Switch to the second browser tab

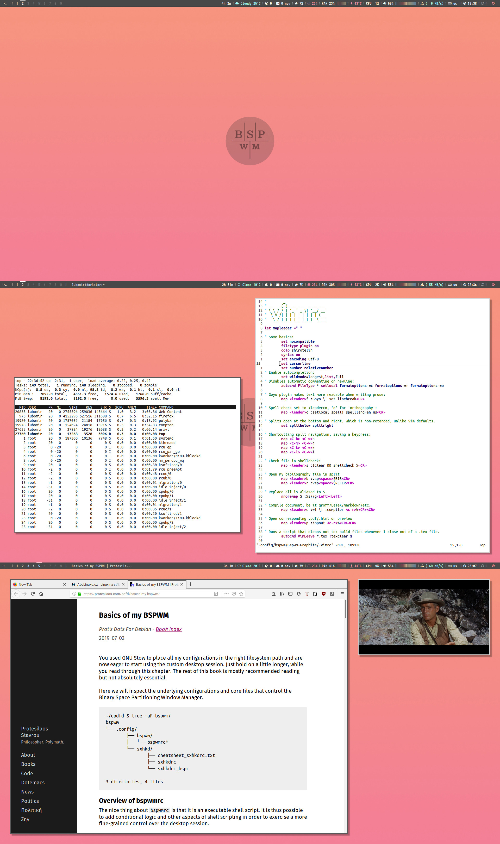pyautogui.click(x=97, y=584)
